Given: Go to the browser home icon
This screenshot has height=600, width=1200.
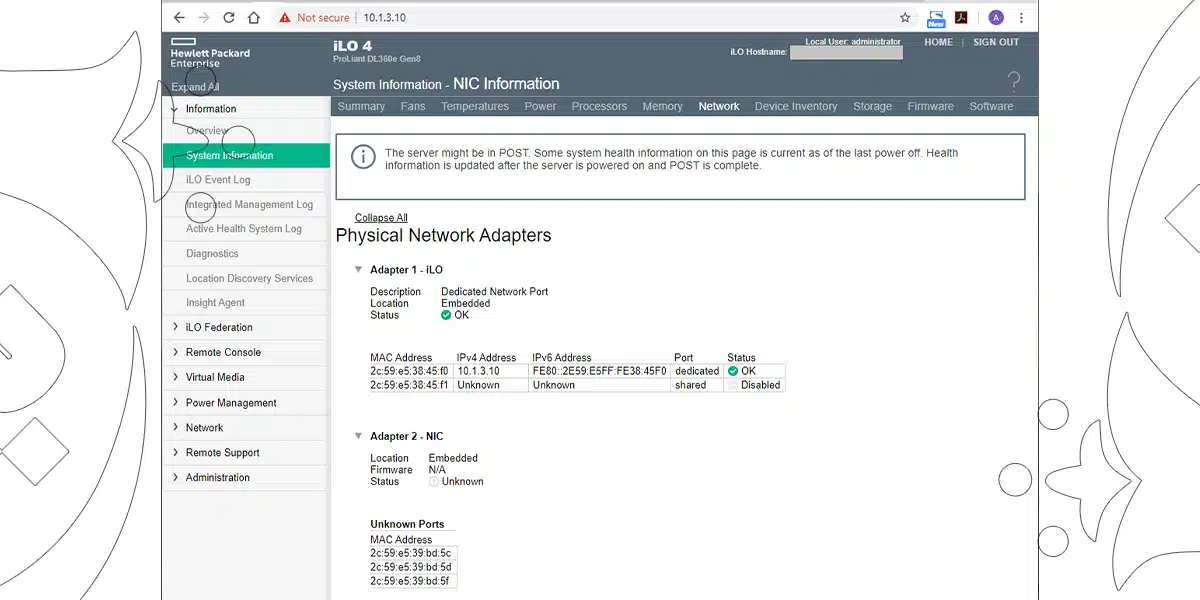Looking at the screenshot, I should [x=254, y=17].
